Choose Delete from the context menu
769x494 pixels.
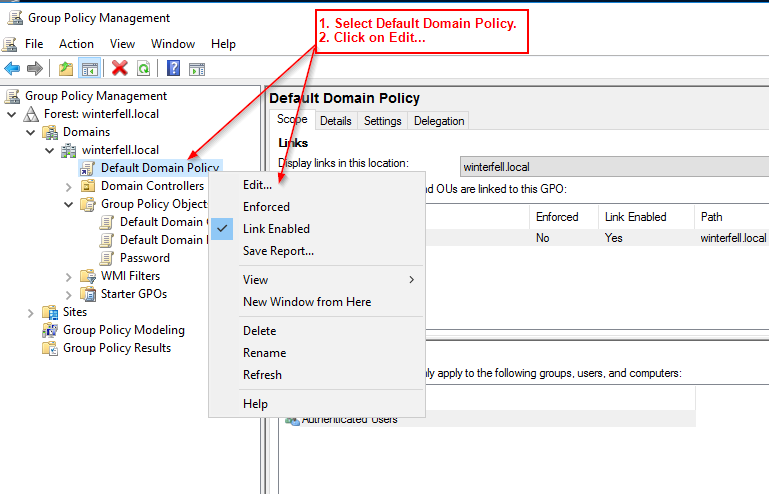259,331
